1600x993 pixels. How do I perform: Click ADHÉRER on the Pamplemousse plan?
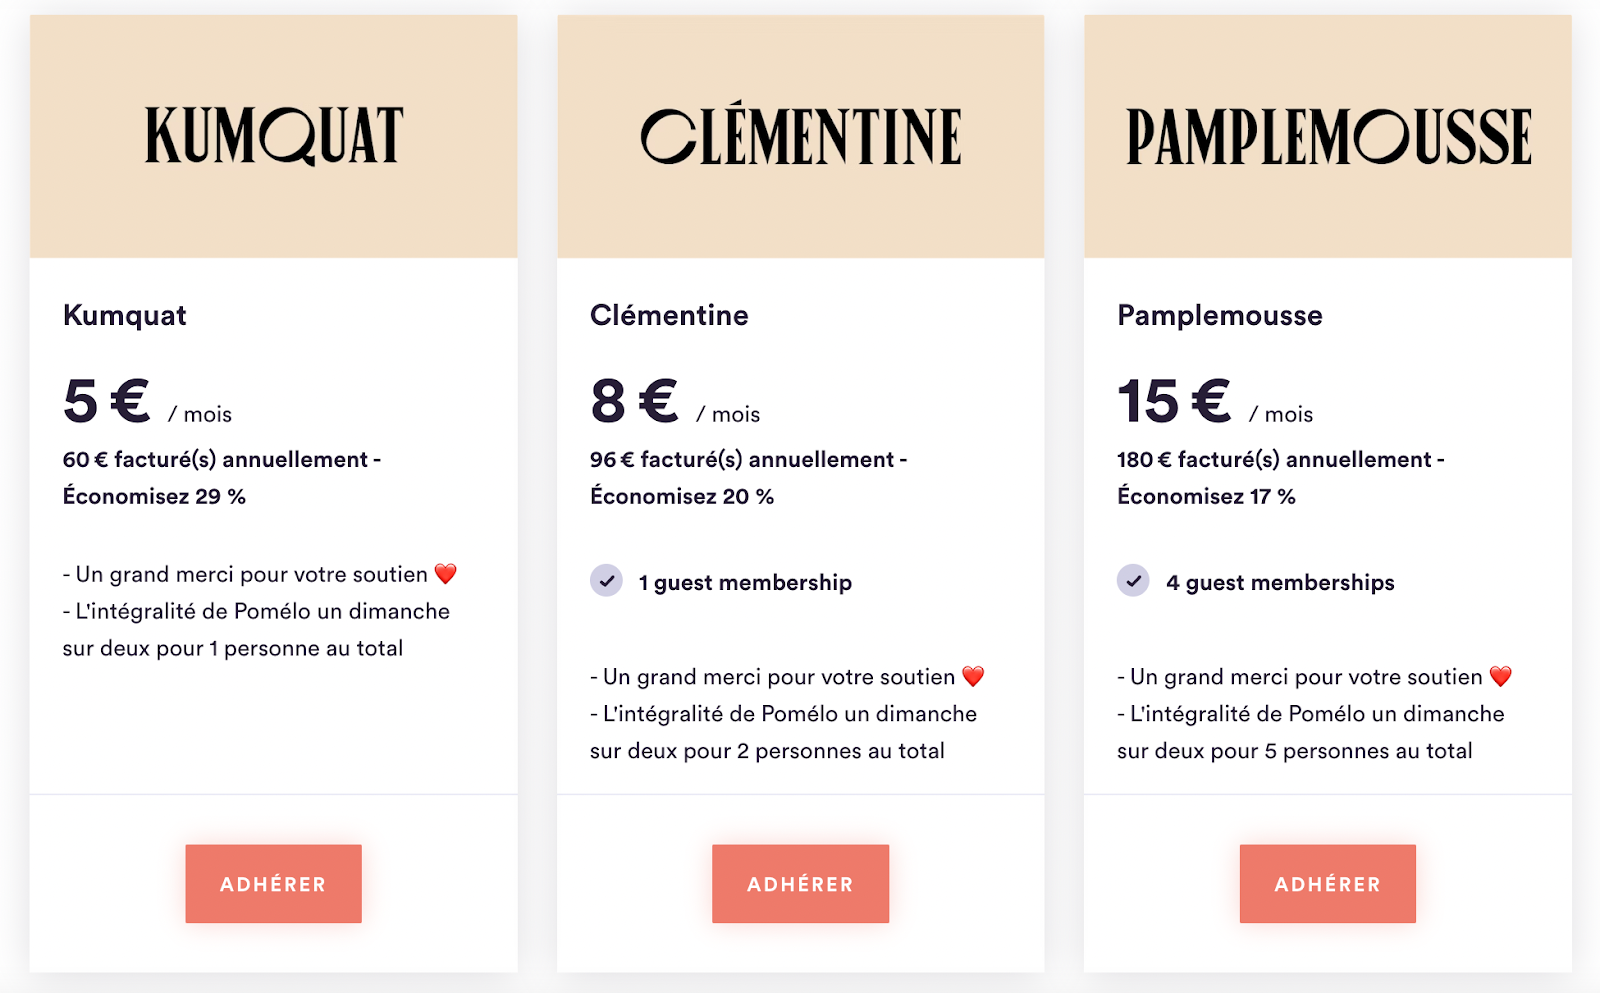coord(1327,883)
